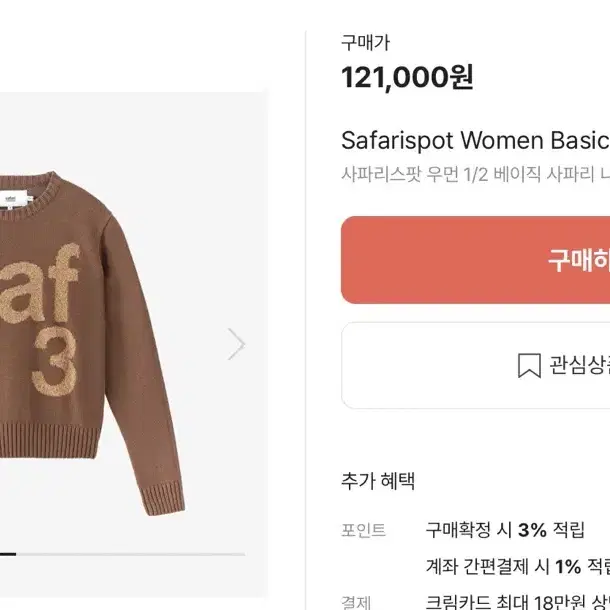
Task: Click the 추가 혜택 section heading
Action: tap(378, 481)
